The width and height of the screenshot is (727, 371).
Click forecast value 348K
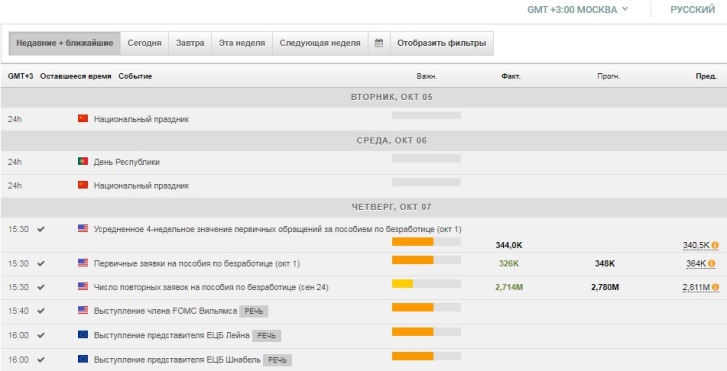(605, 263)
